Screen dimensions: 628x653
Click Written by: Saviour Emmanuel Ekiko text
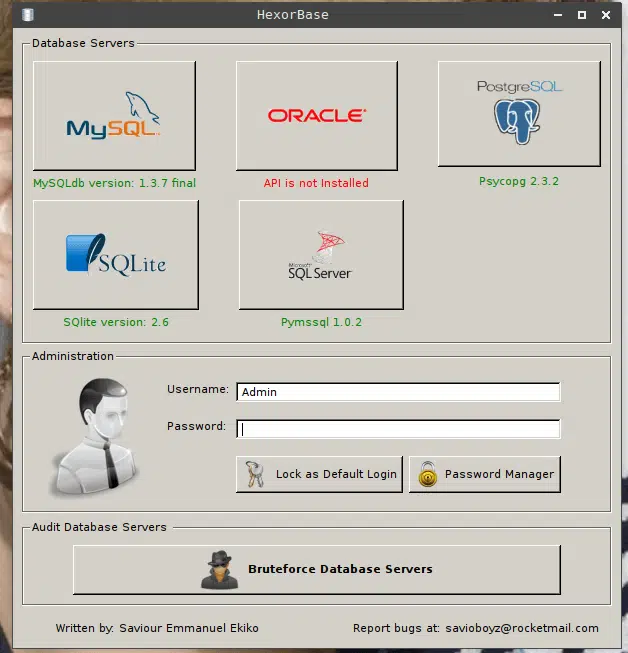pos(157,628)
